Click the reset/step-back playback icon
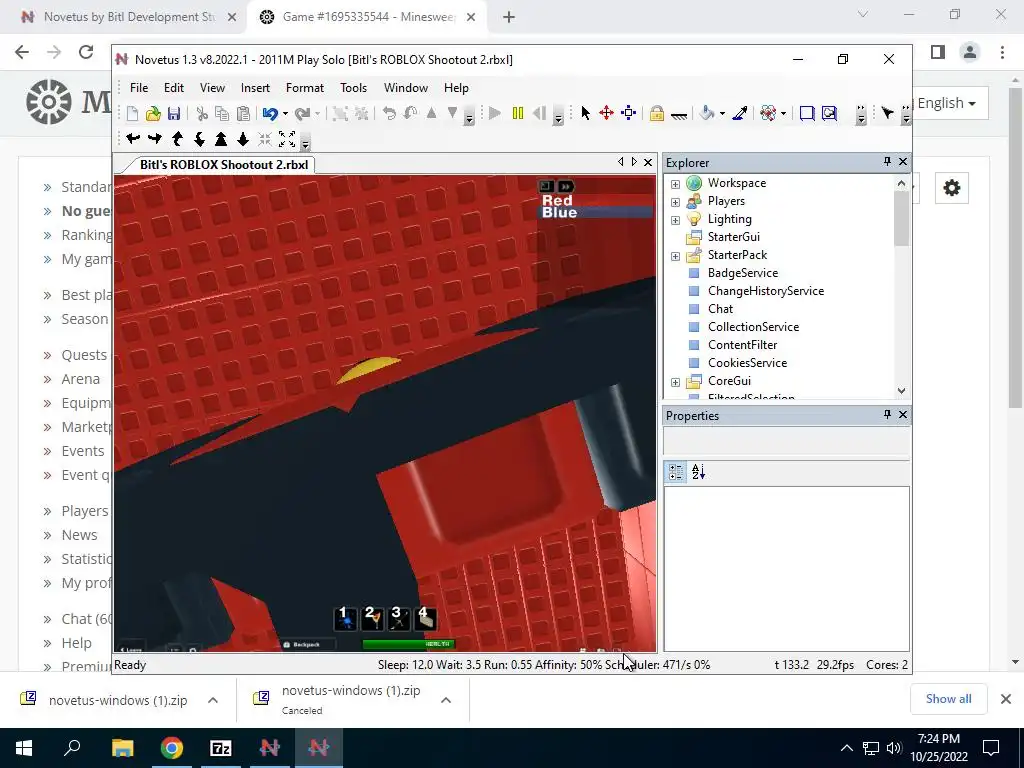 (x=539, y=114)
